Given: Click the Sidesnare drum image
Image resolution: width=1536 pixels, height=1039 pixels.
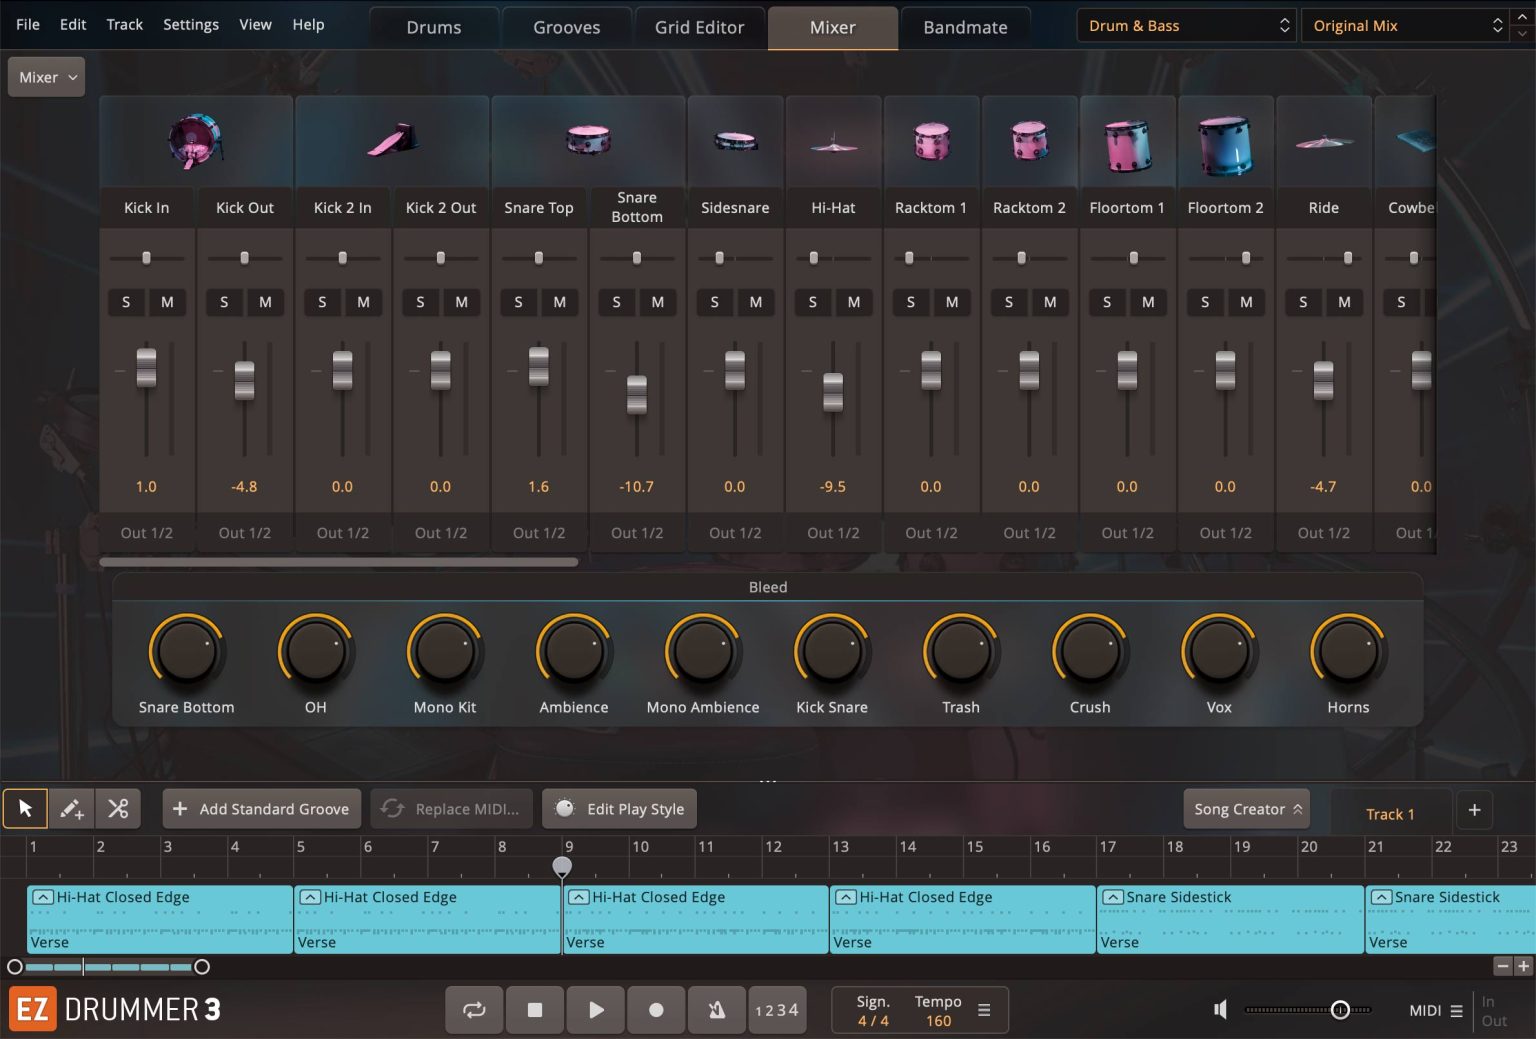Looking at the screenshot, I should click(x=735, y=142).
